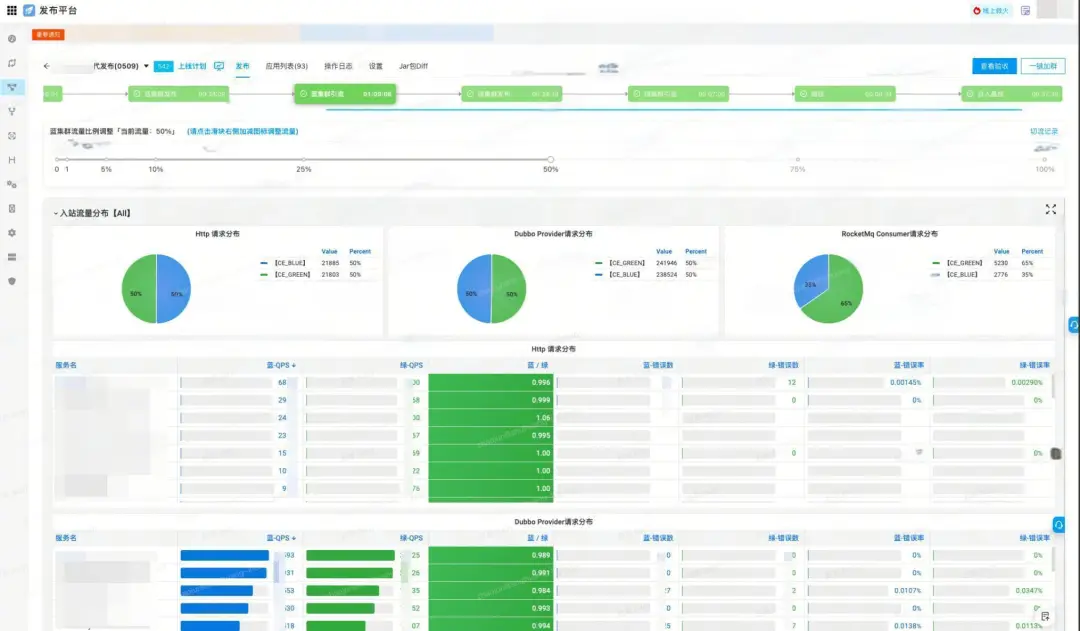Open the H icon in sidebar

click(x=12, y=160)
